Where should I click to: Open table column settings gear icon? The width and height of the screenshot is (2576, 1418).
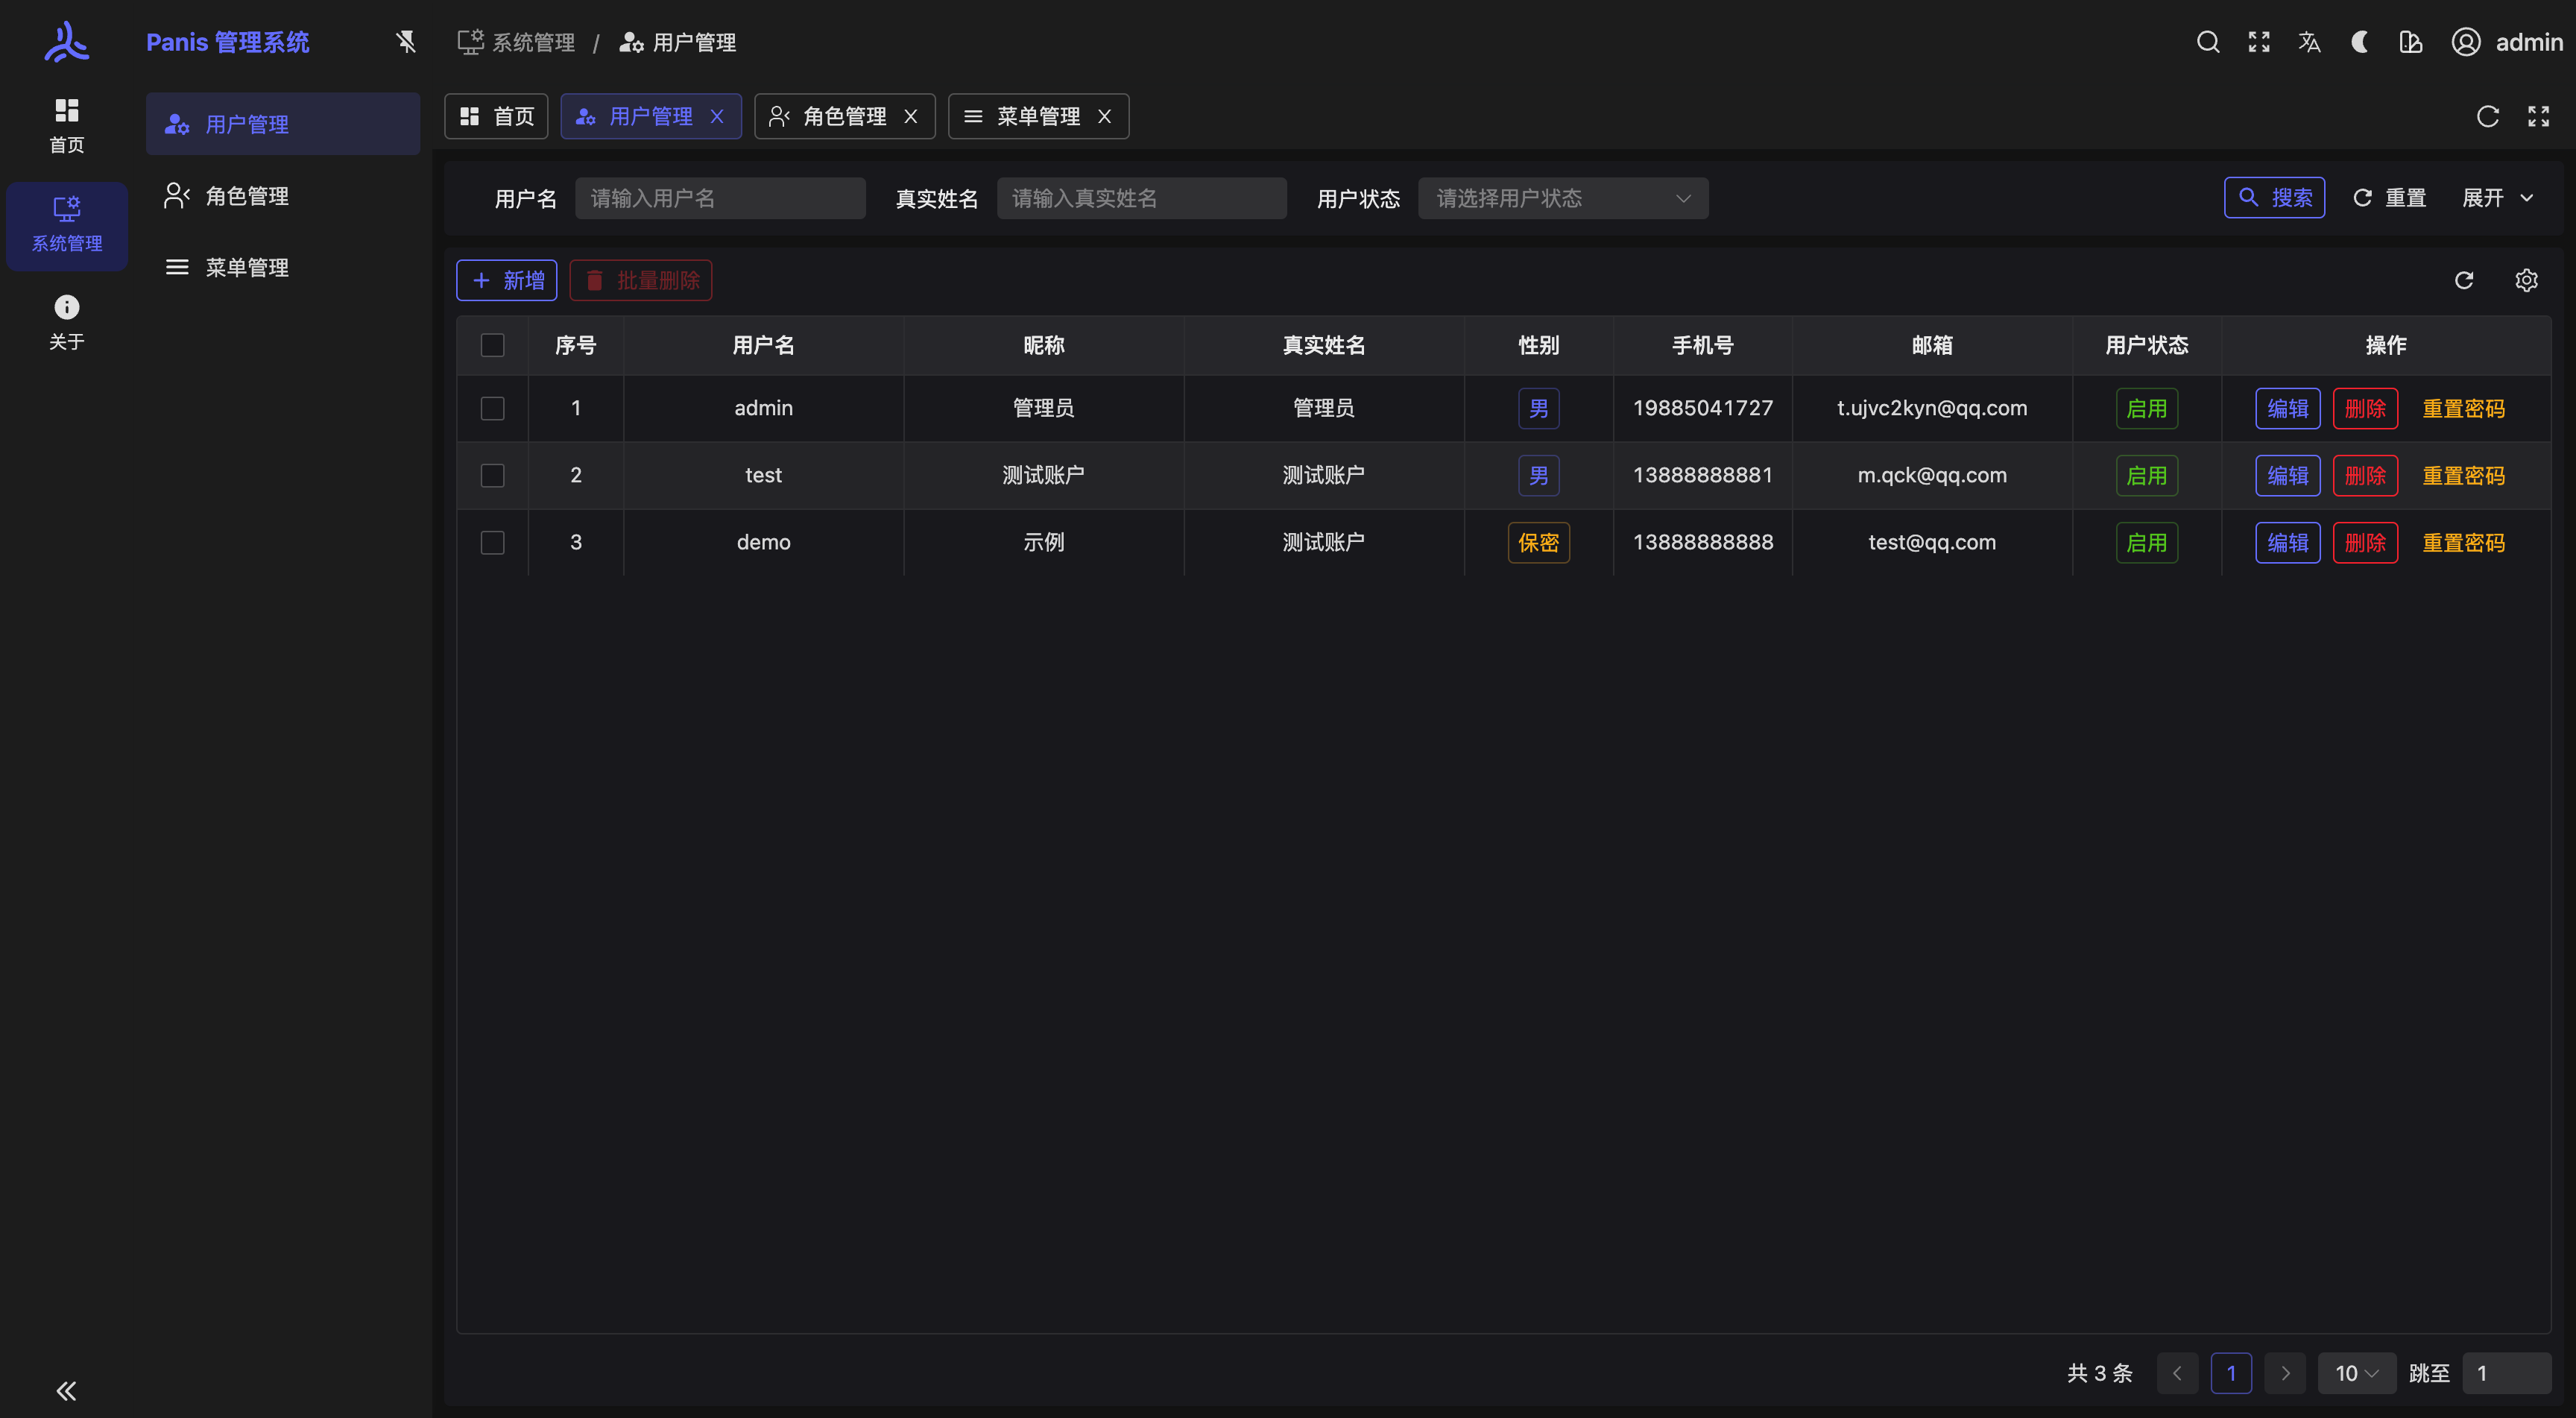coord(2525,280)
